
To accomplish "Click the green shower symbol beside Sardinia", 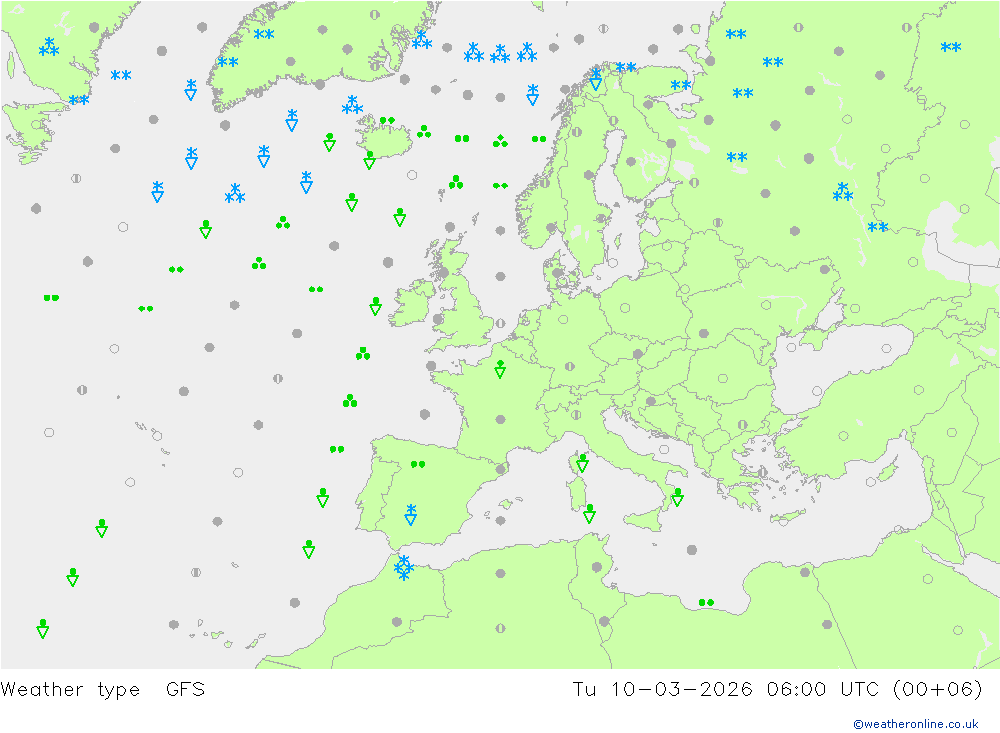I will pyautogui.click(x=589, y=514).
